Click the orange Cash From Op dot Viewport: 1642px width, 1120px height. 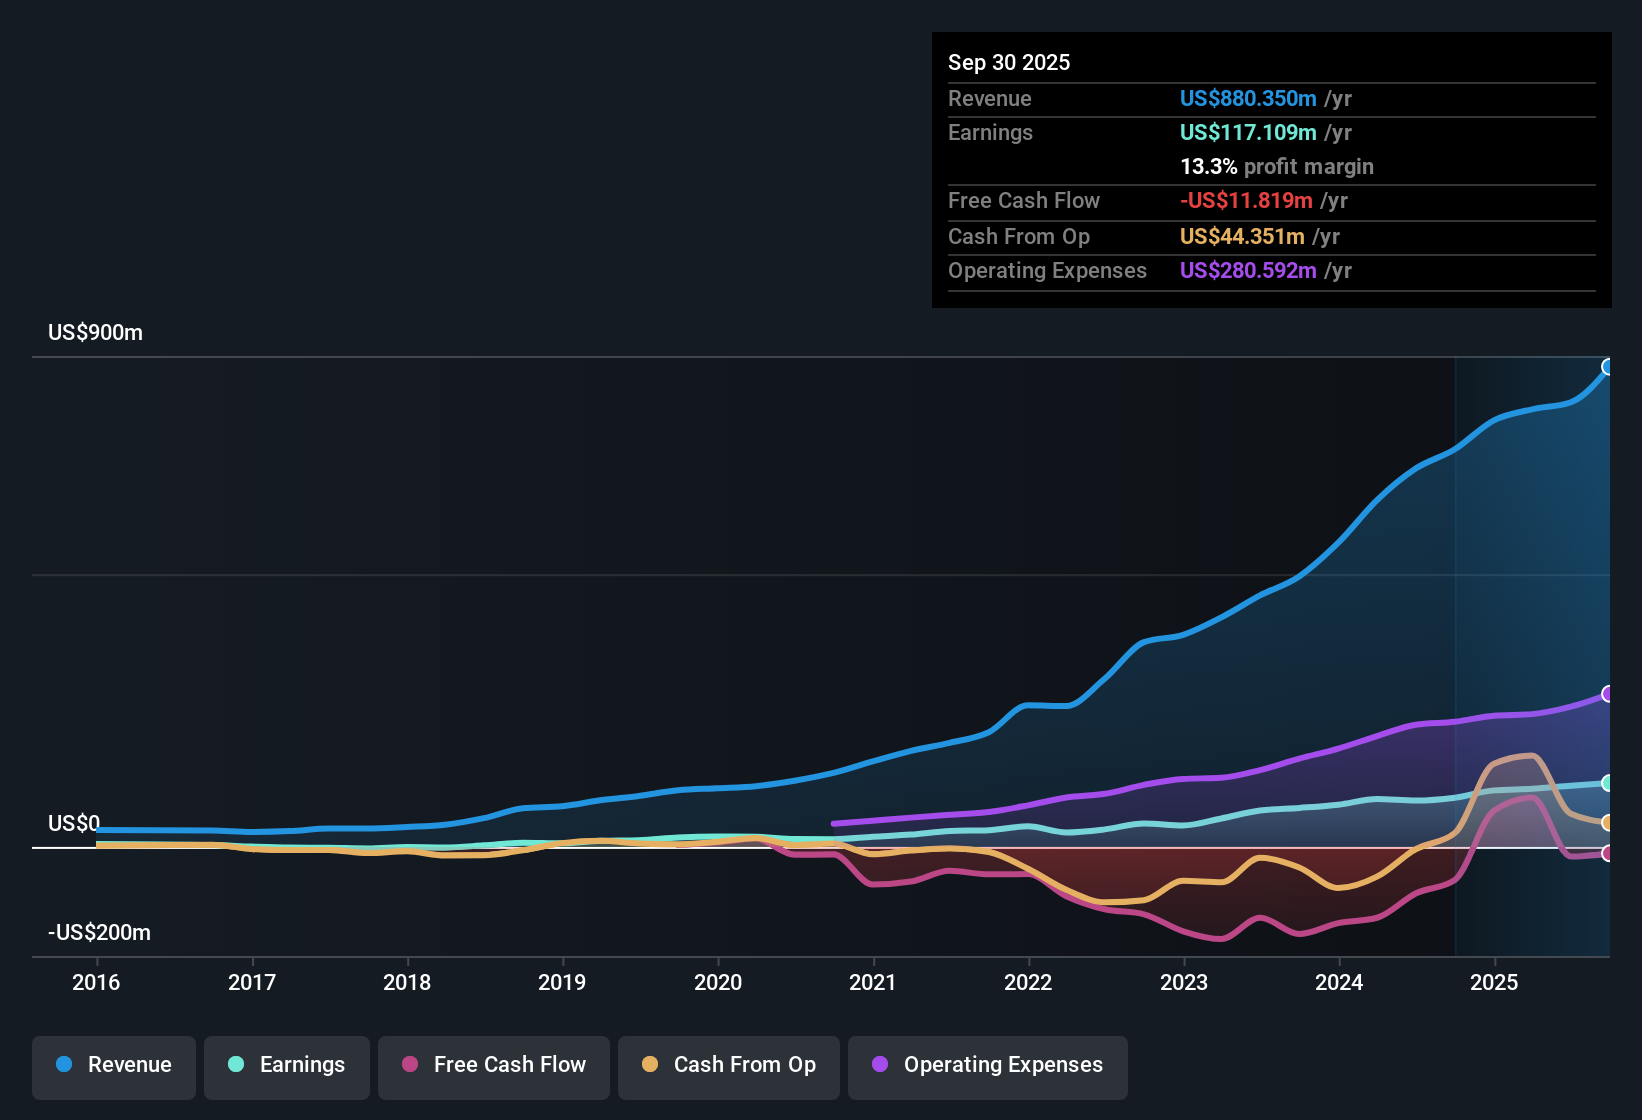click(x=650, y=1065)
